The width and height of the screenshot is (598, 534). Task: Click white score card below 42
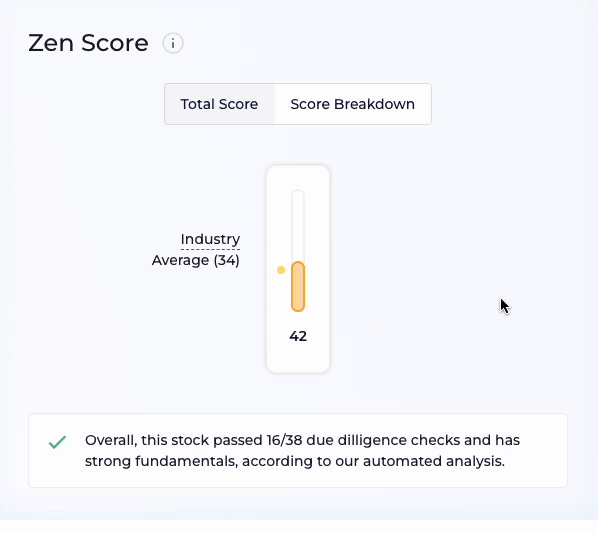(298, 357)
